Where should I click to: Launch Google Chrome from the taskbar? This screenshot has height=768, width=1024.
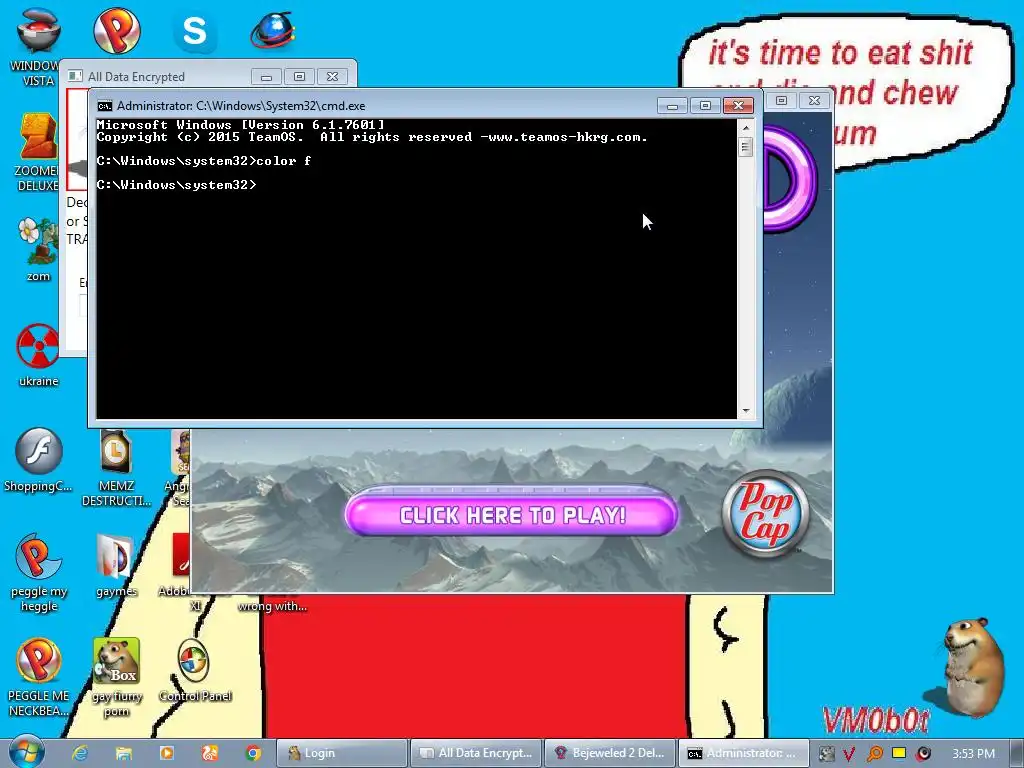coord(253,753)
